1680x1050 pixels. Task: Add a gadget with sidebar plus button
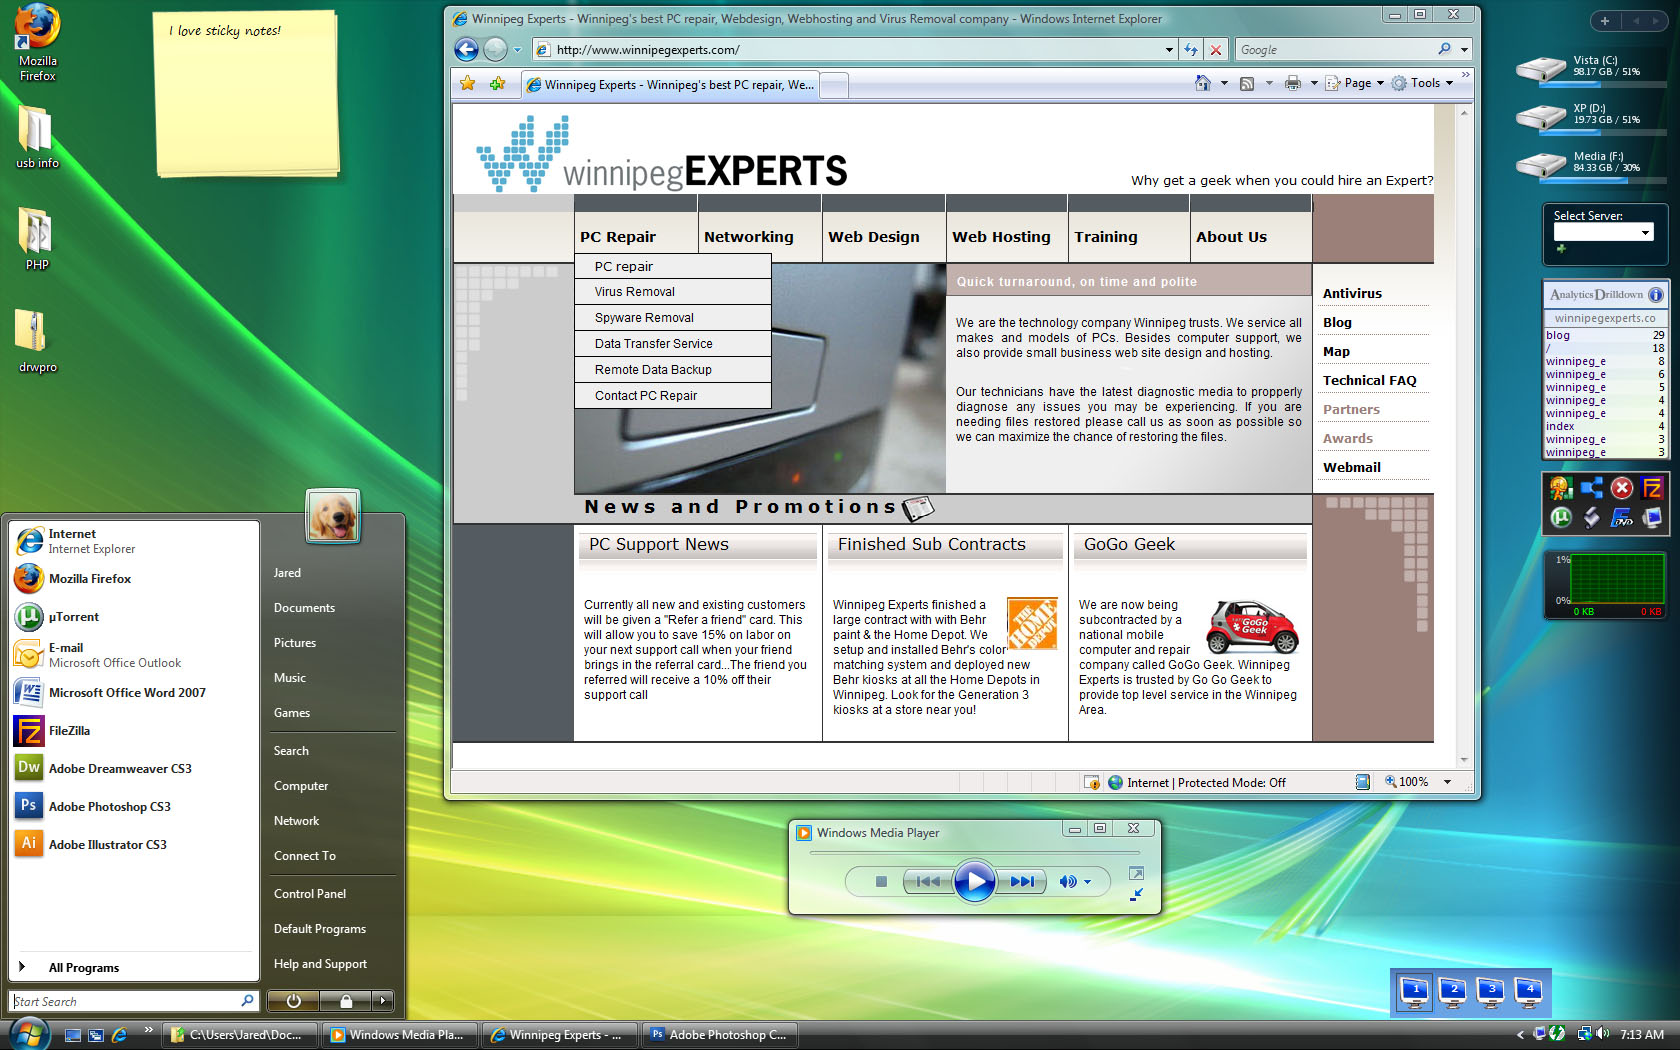(1604, 21)
